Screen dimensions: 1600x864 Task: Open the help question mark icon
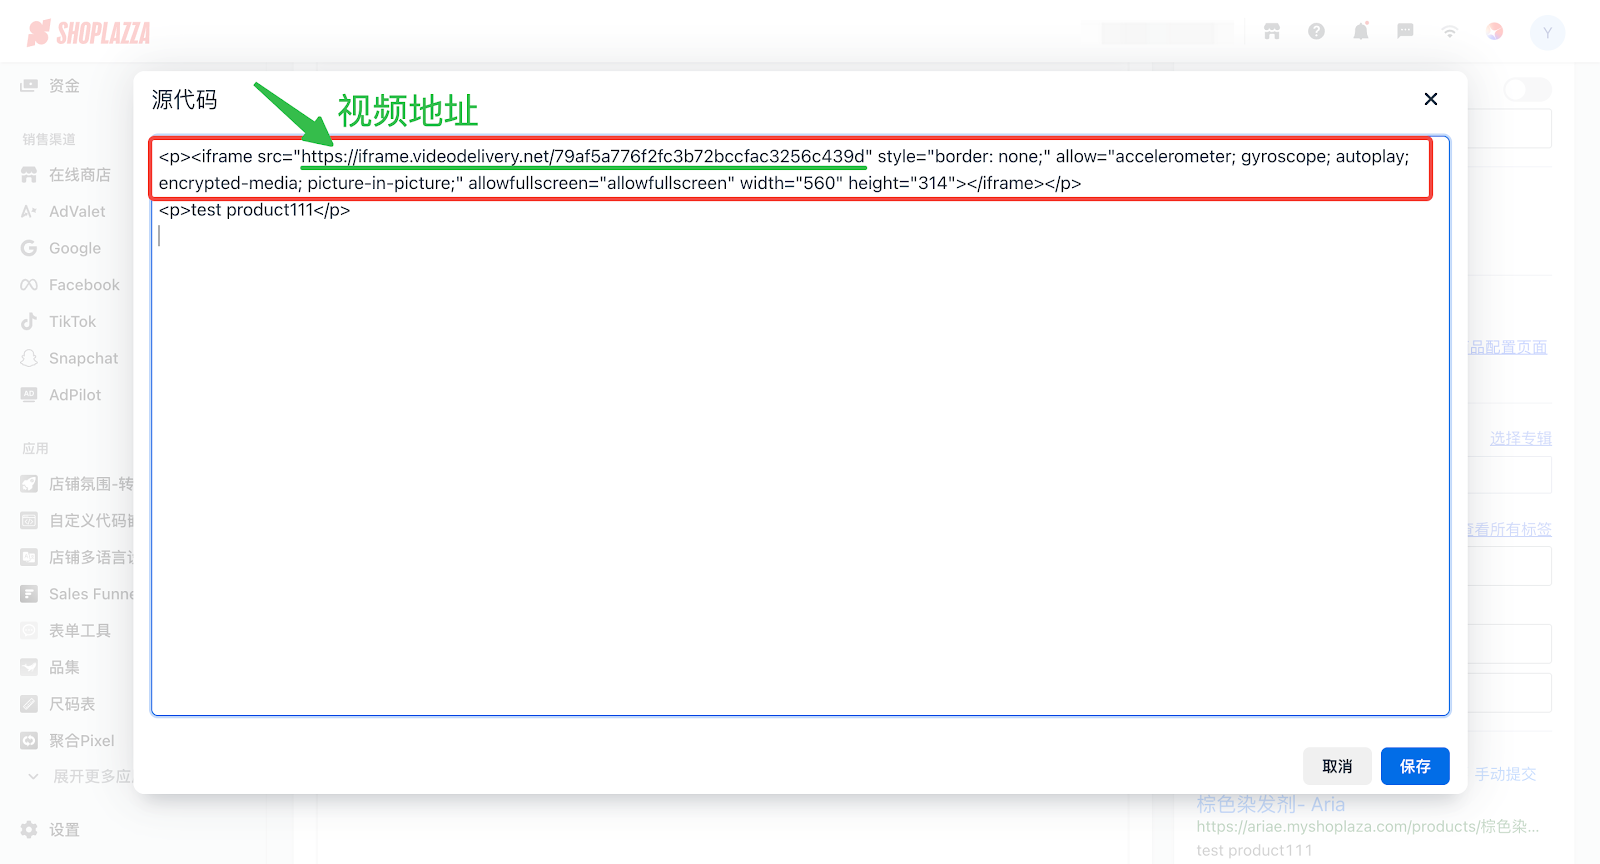(x=1316, y=32)
